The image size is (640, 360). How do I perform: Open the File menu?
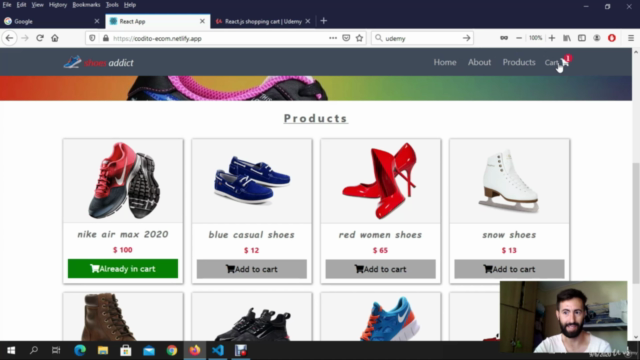pyautogui.click(x=7, y=5)
